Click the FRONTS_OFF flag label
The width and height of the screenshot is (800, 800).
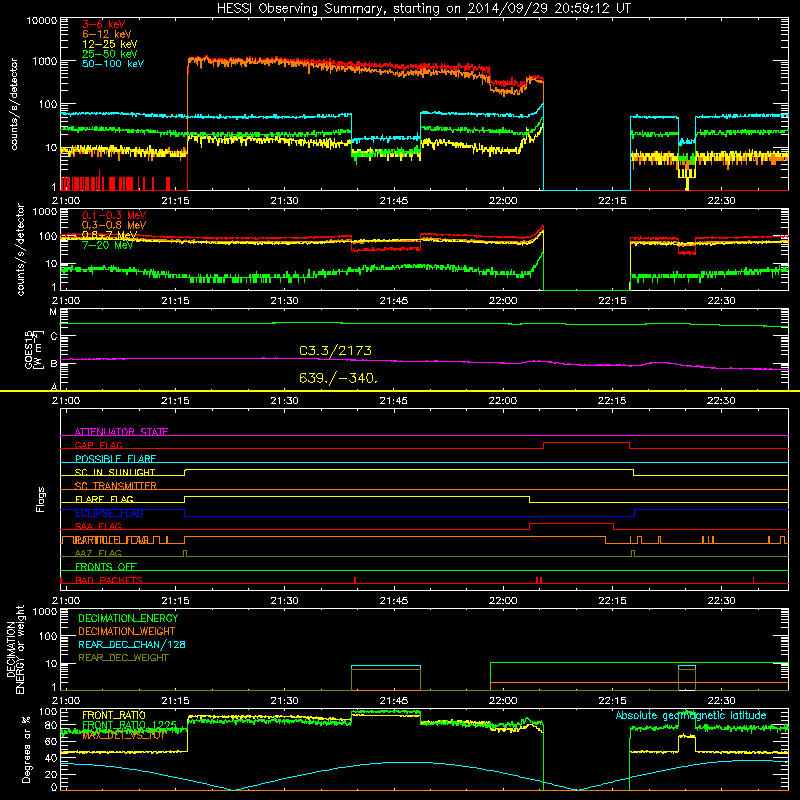(x=106, y=567)
